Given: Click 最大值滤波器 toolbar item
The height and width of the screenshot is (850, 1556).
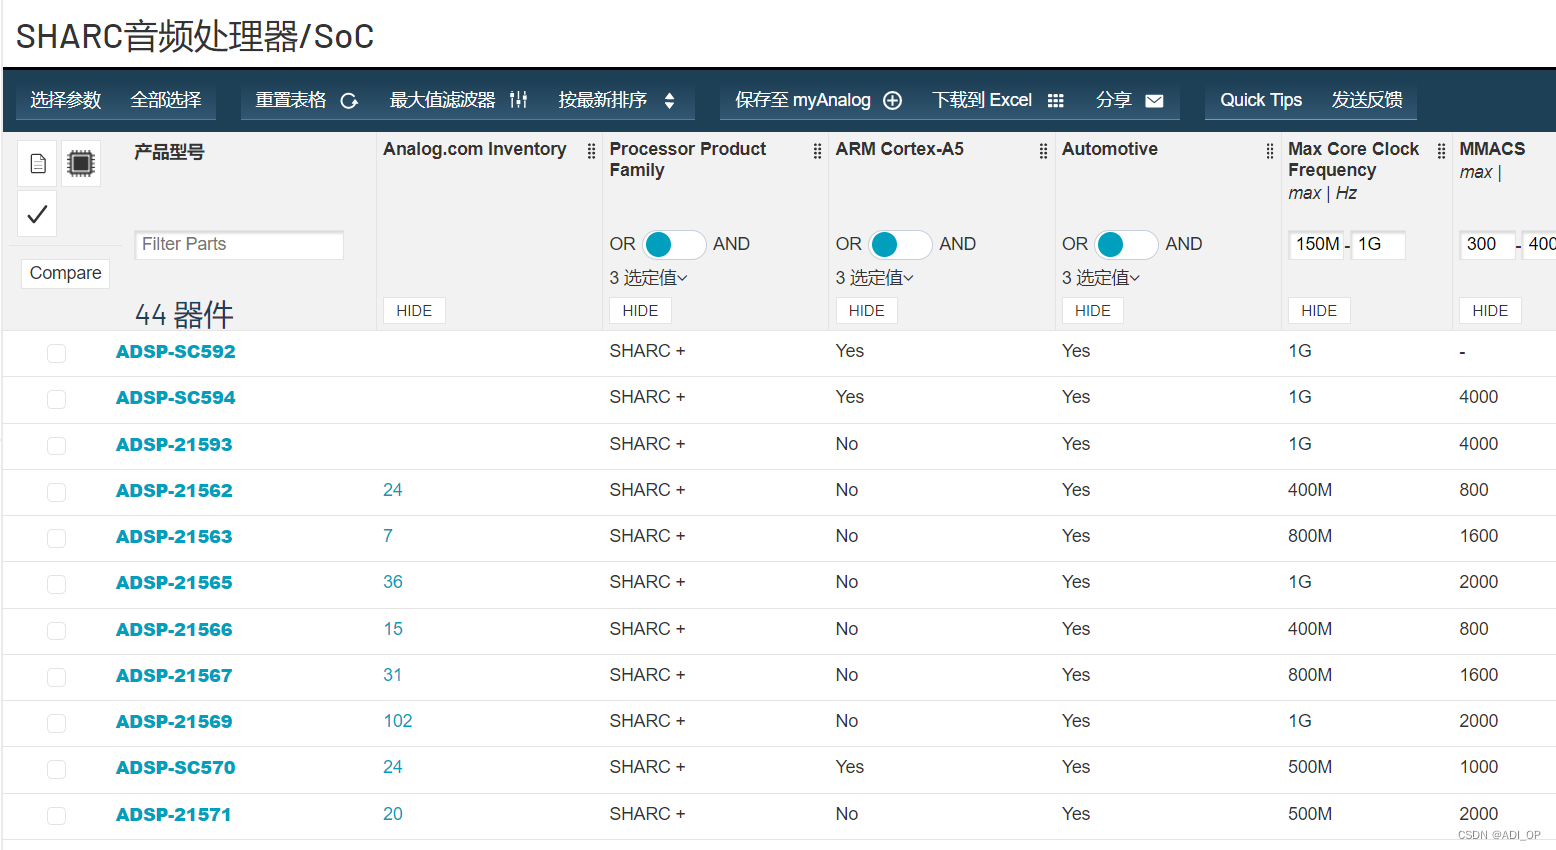Looking at the screenshot, I should [x=443, y=100].
